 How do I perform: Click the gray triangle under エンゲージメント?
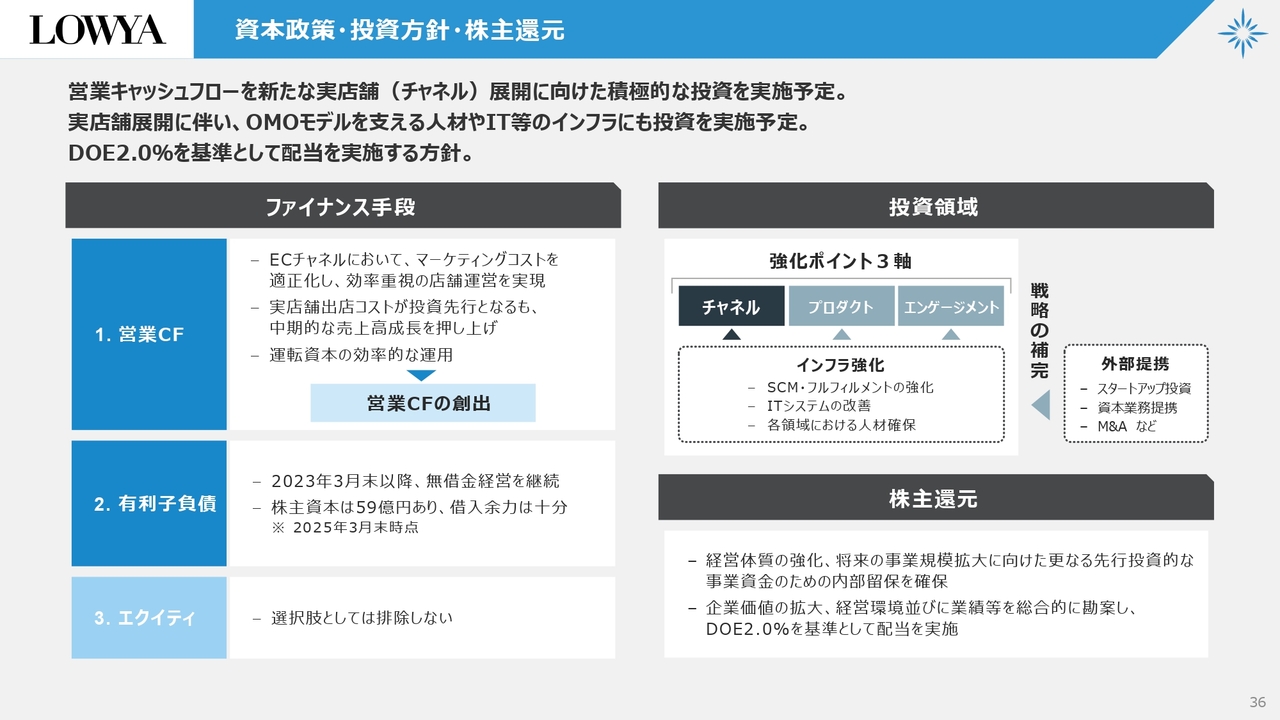pos(951,335)
